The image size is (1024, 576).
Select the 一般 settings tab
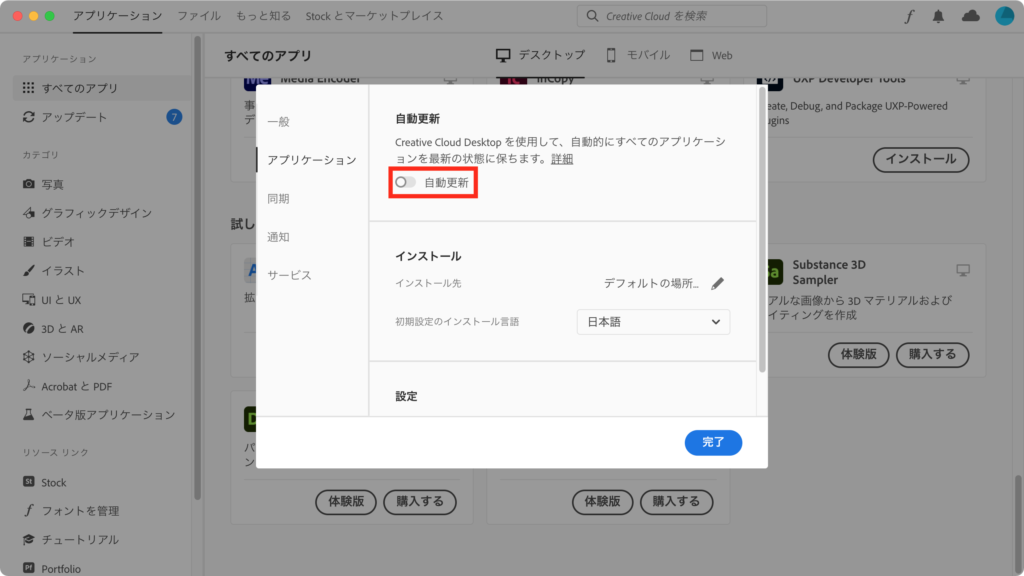pos(278,122)
